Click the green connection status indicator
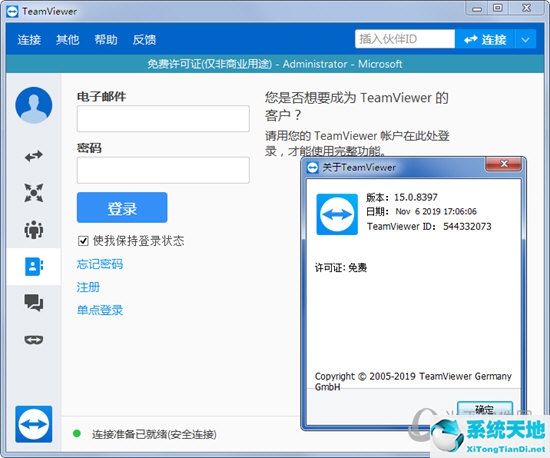550x458 pixels. pos(76,434)
